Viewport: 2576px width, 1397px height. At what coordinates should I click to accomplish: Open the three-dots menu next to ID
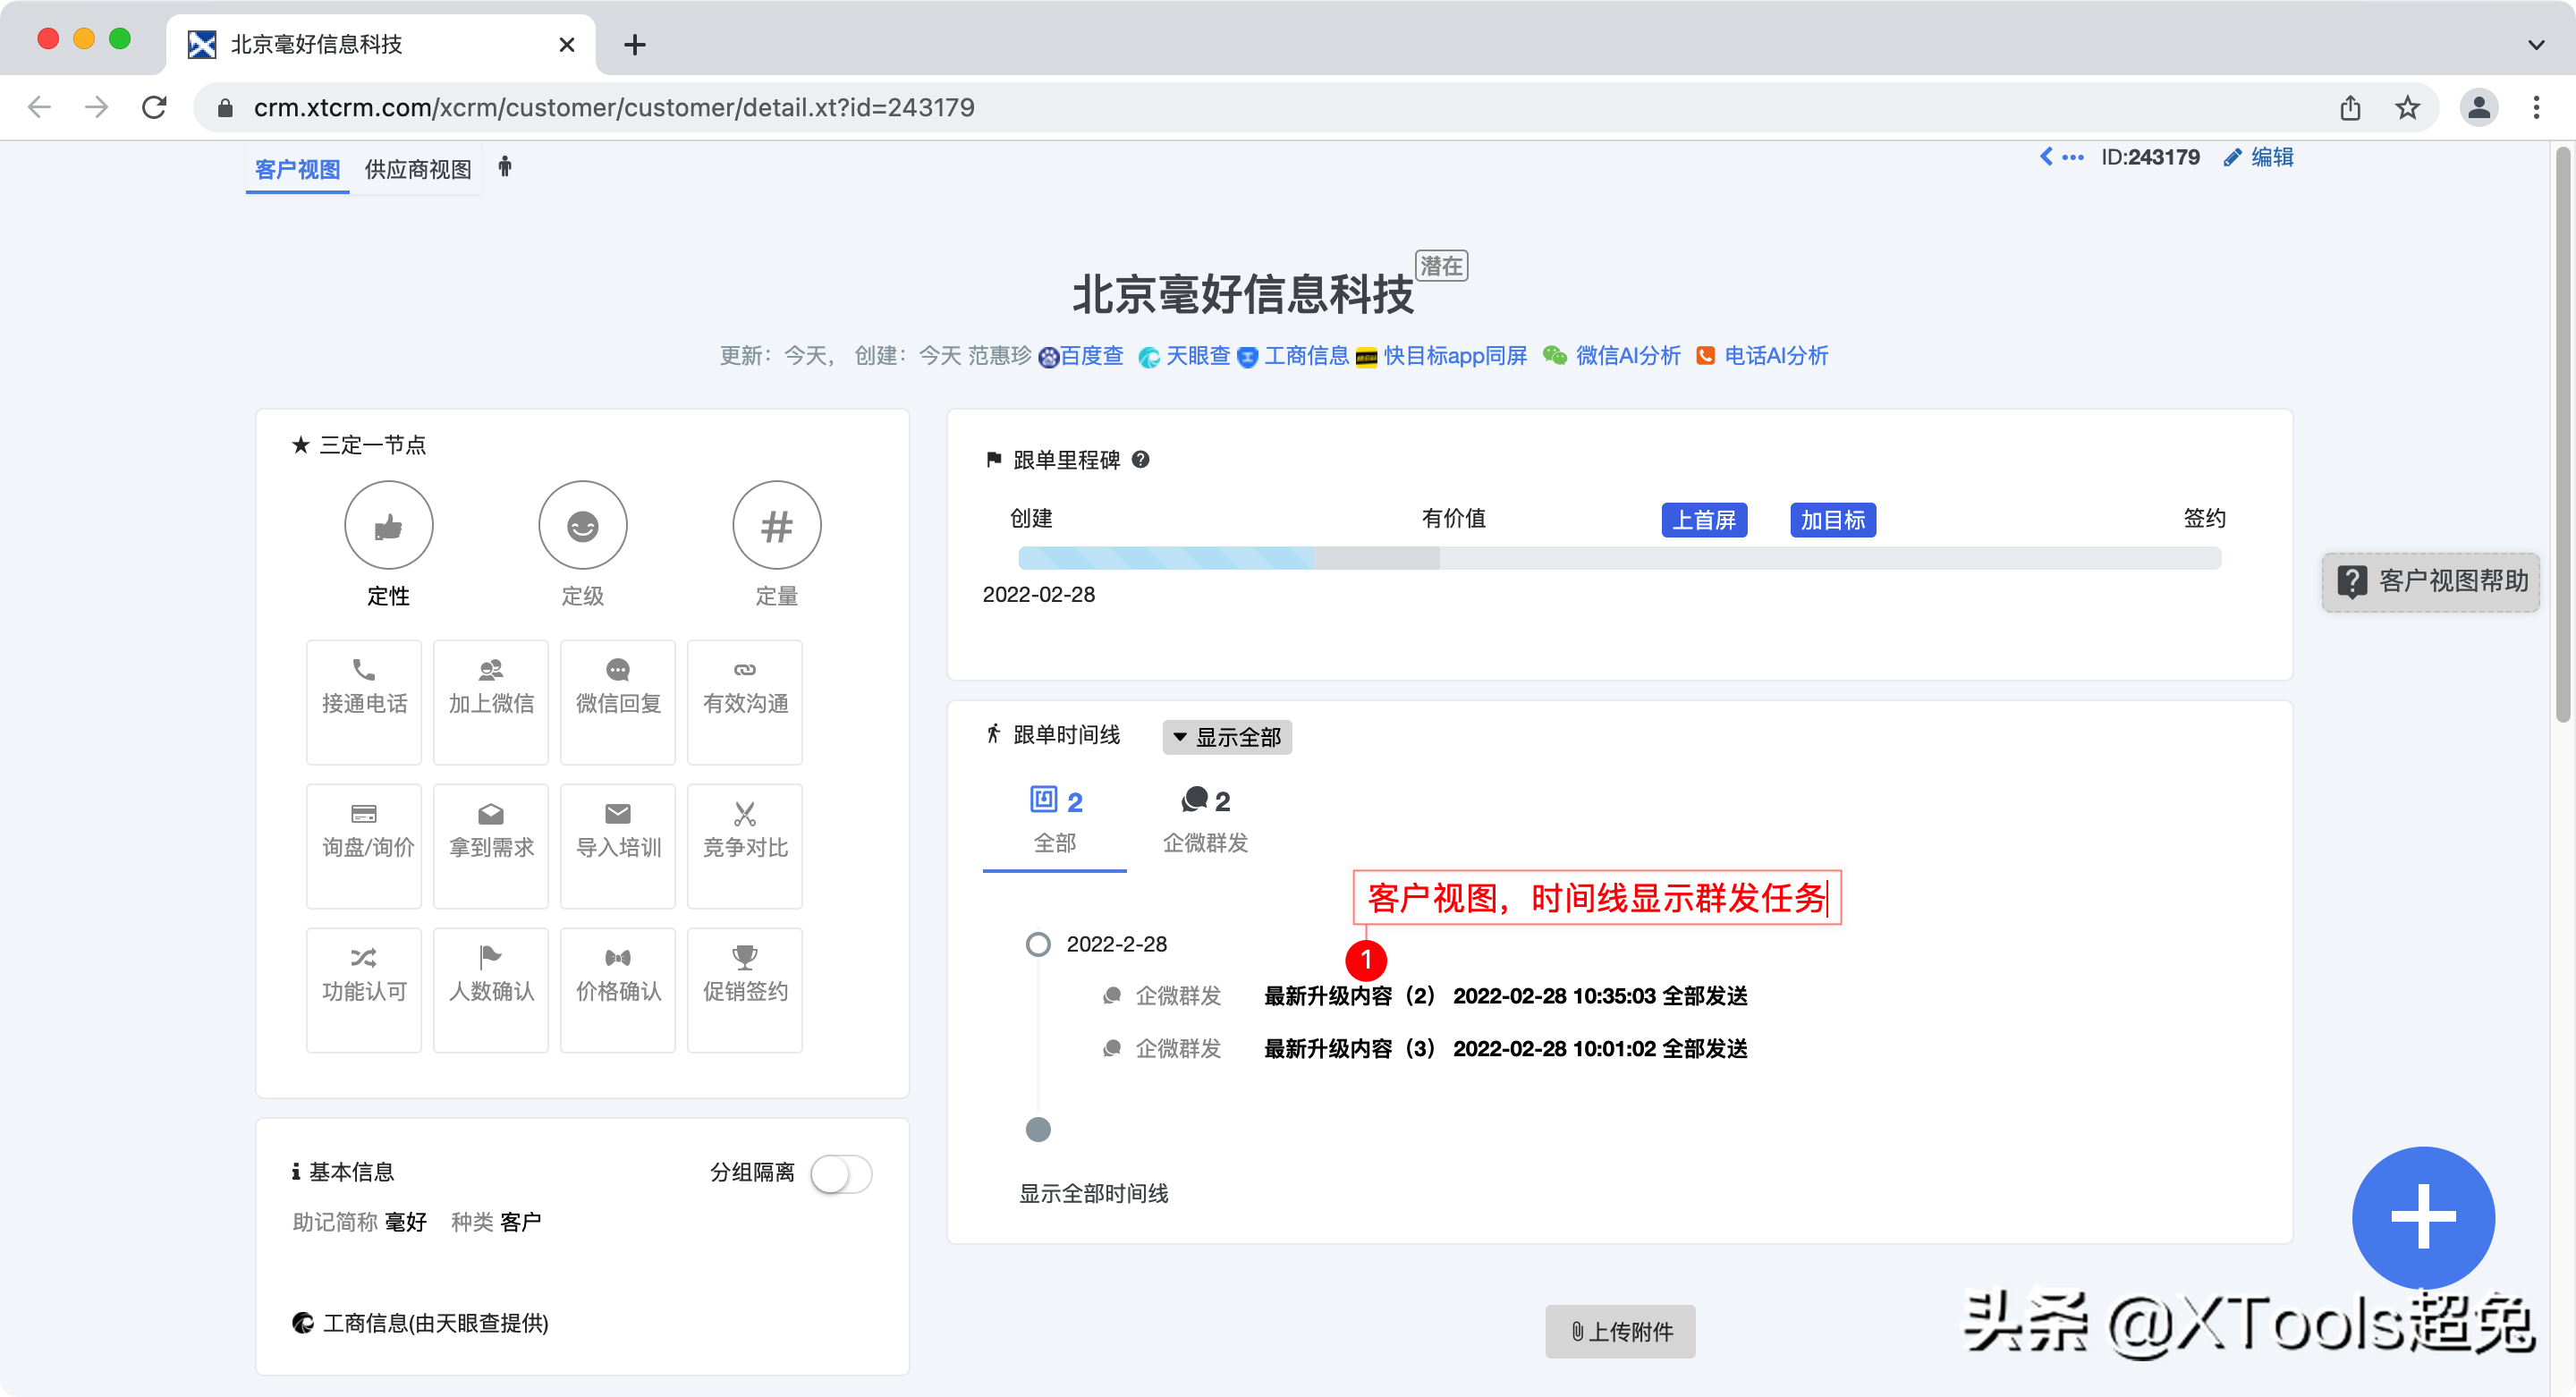click(2073, 157)
